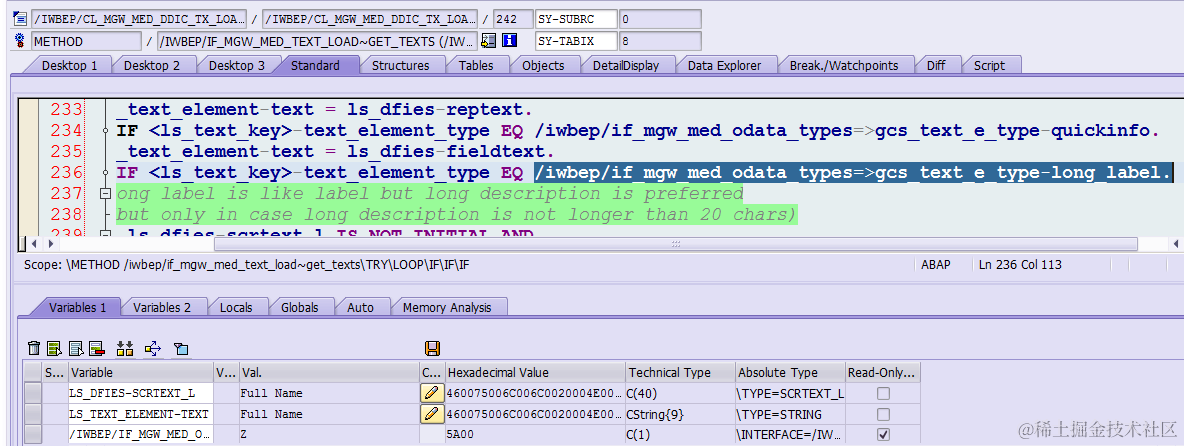Click the CString{9} technical type cell
1184x446 pixels.
coord(680,414)
